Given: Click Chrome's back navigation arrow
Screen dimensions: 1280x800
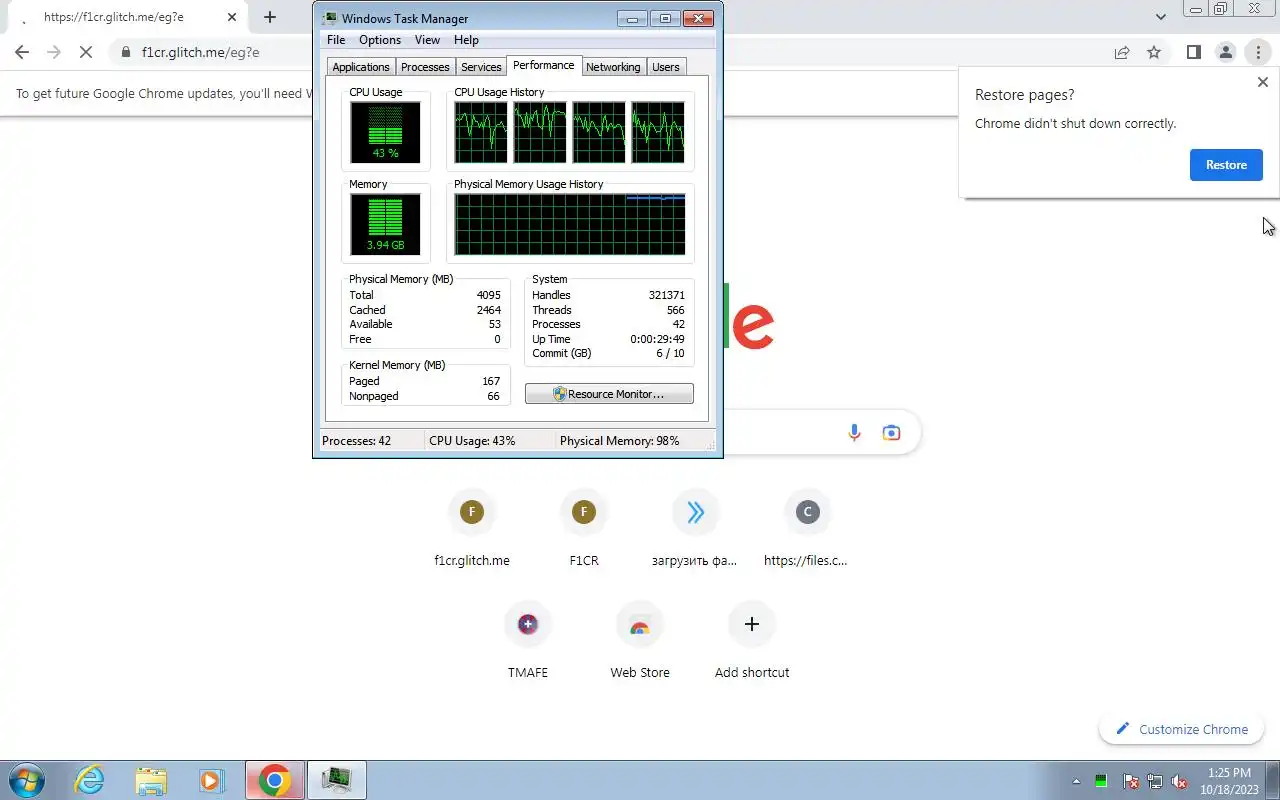Looking at the screenshot, I should (x=22, y=52).
